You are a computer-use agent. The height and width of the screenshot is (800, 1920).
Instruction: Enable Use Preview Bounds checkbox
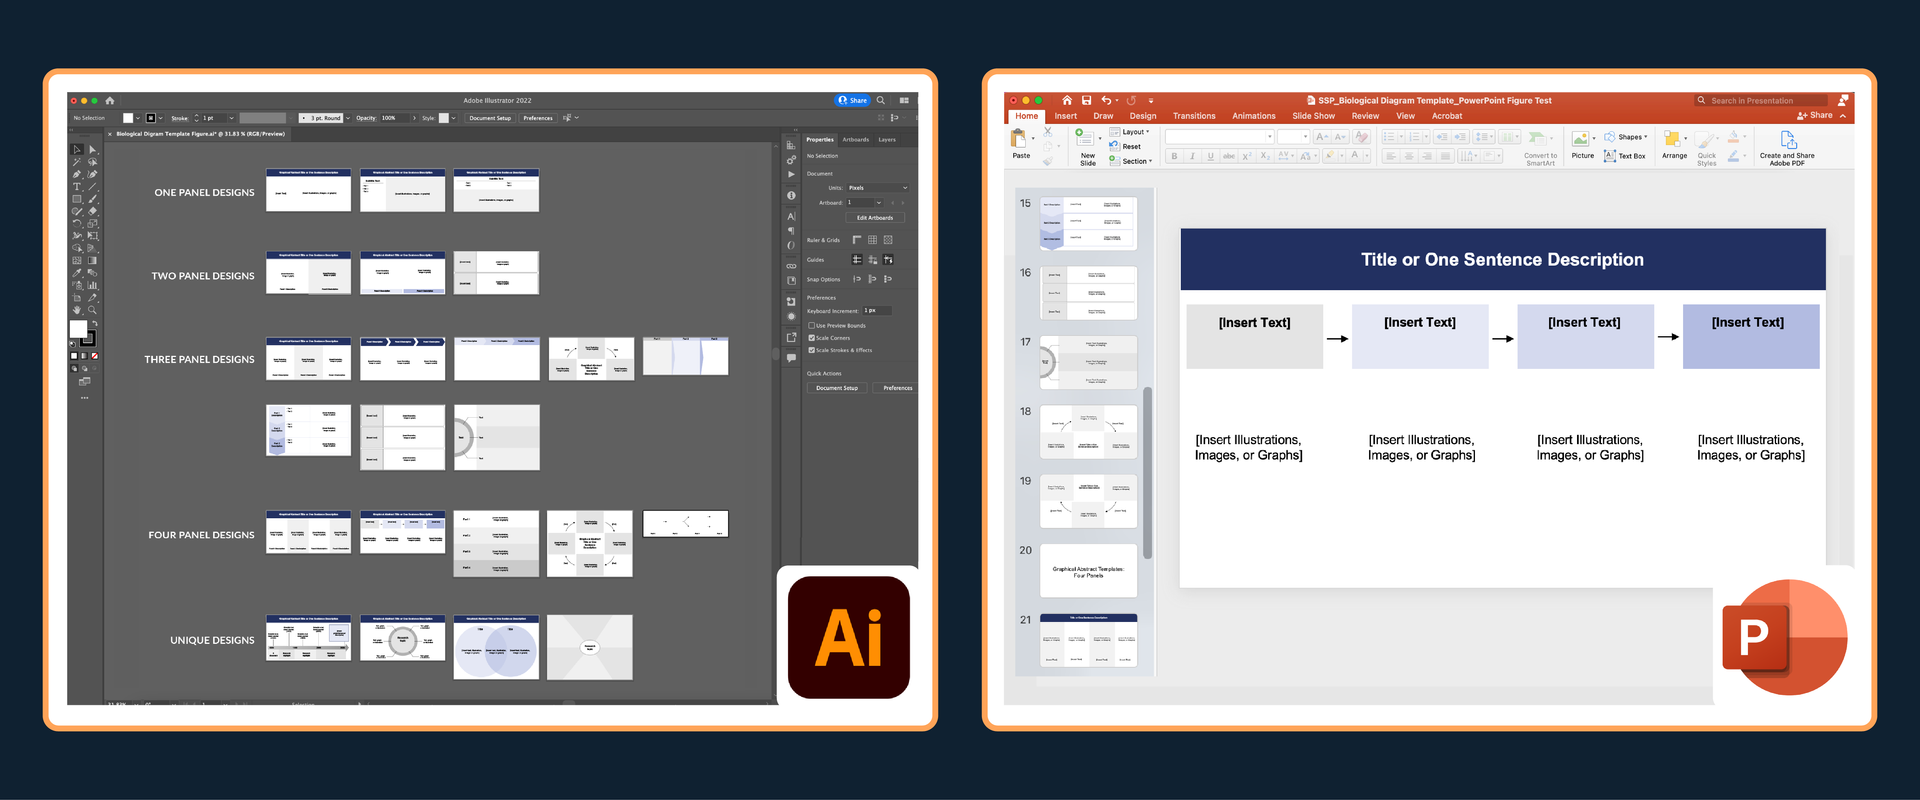(812, 325)
